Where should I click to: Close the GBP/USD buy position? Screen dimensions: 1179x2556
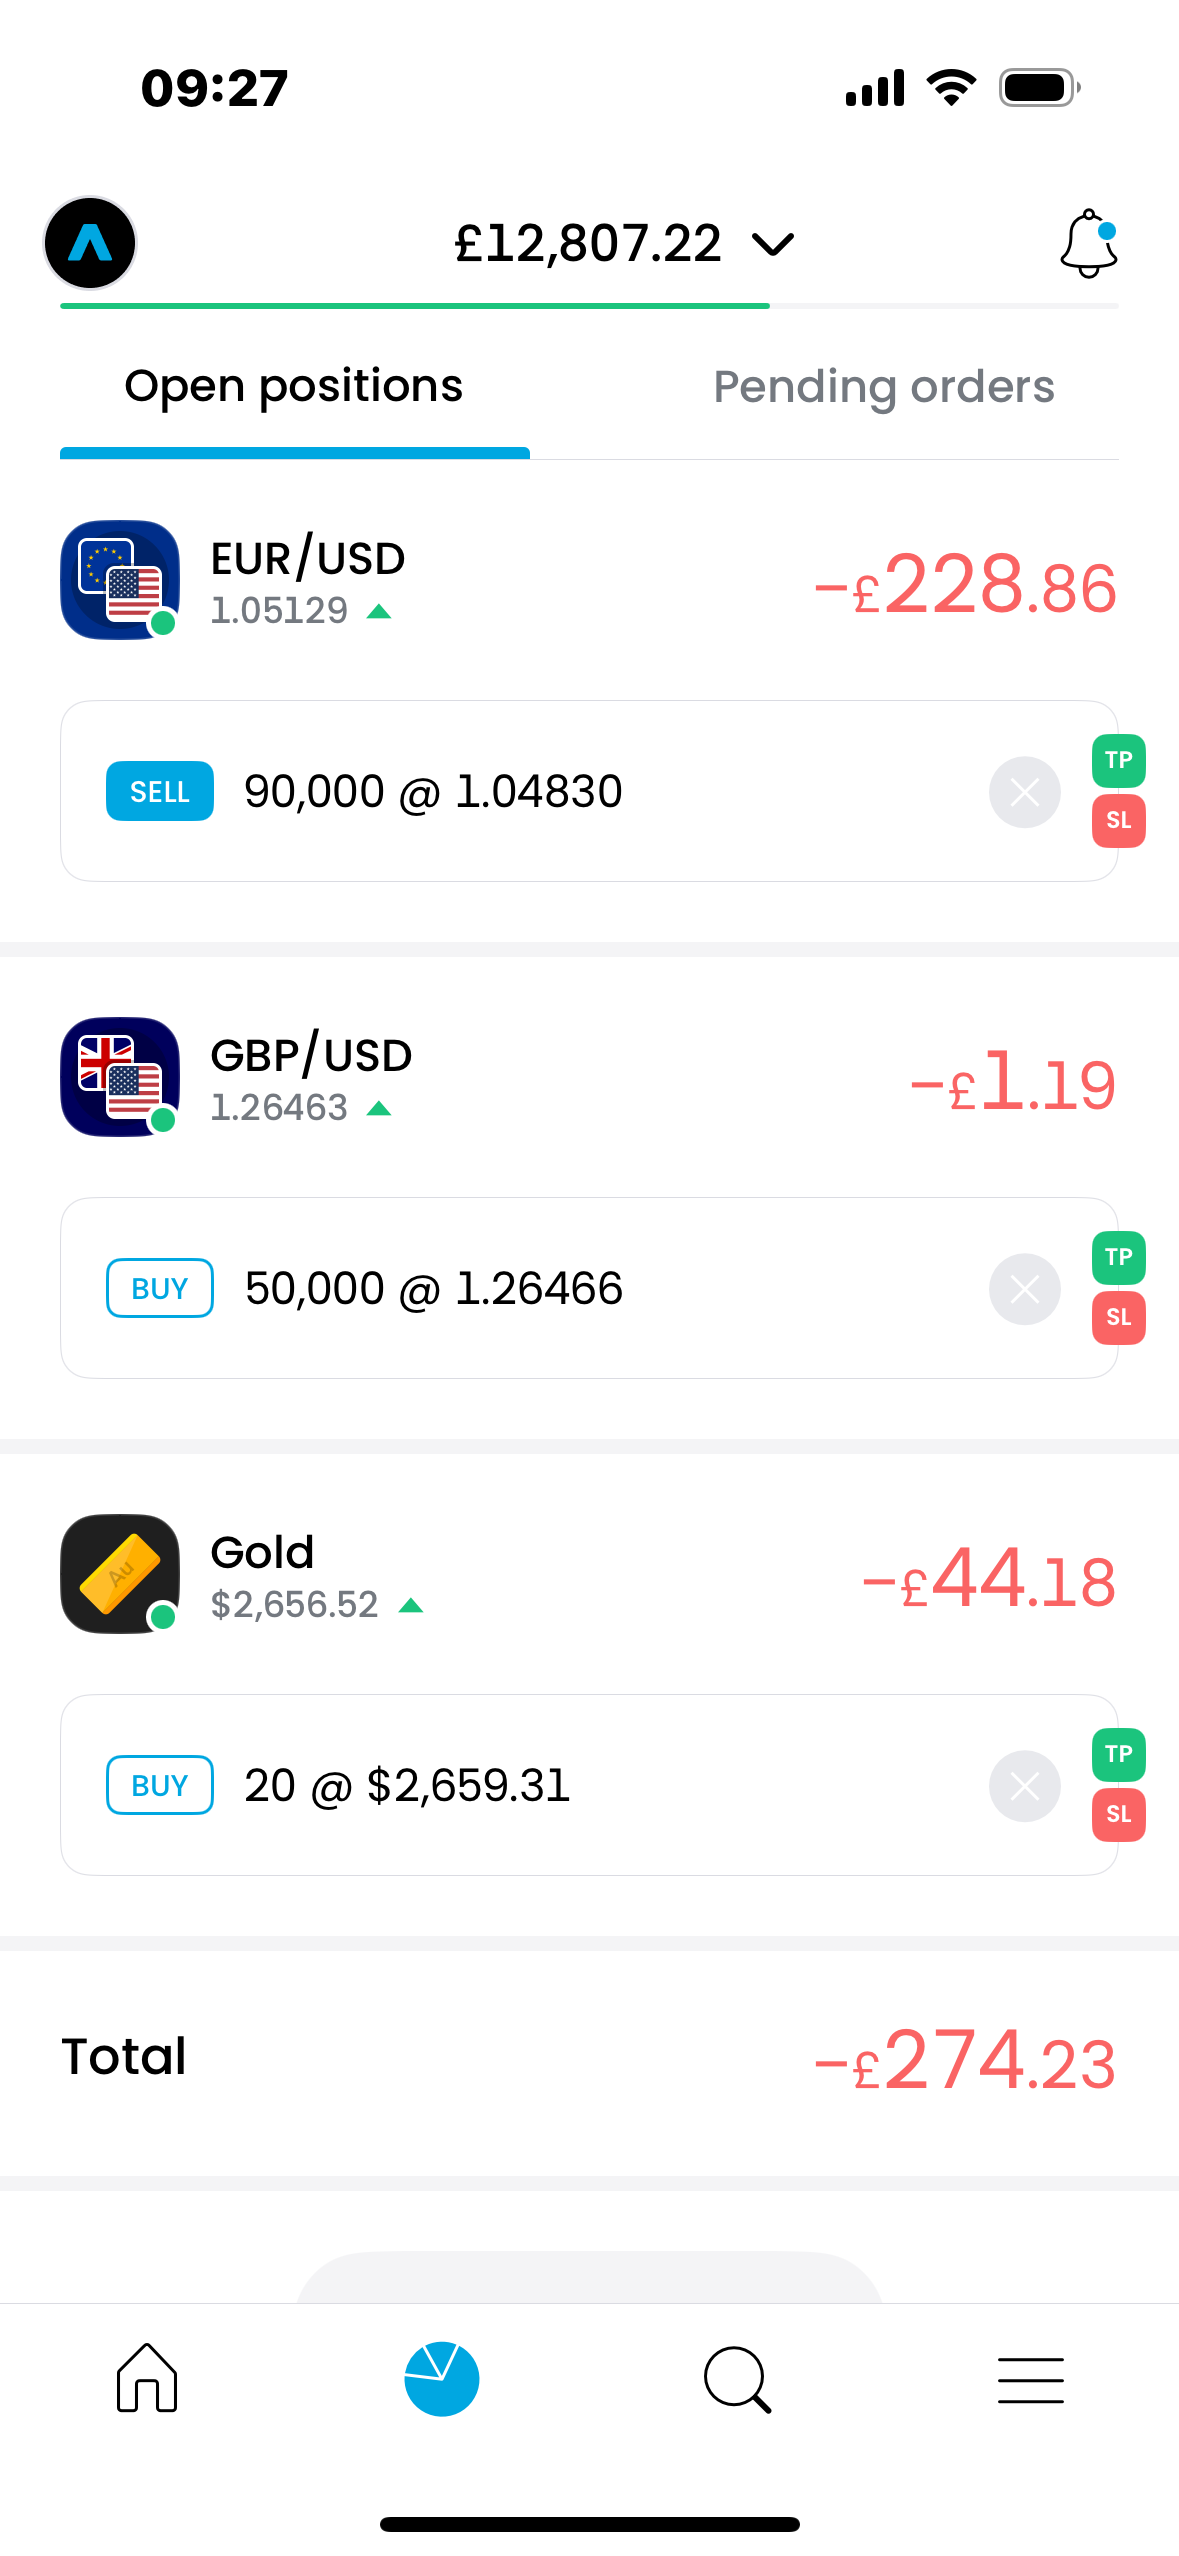(1024, 1289)
